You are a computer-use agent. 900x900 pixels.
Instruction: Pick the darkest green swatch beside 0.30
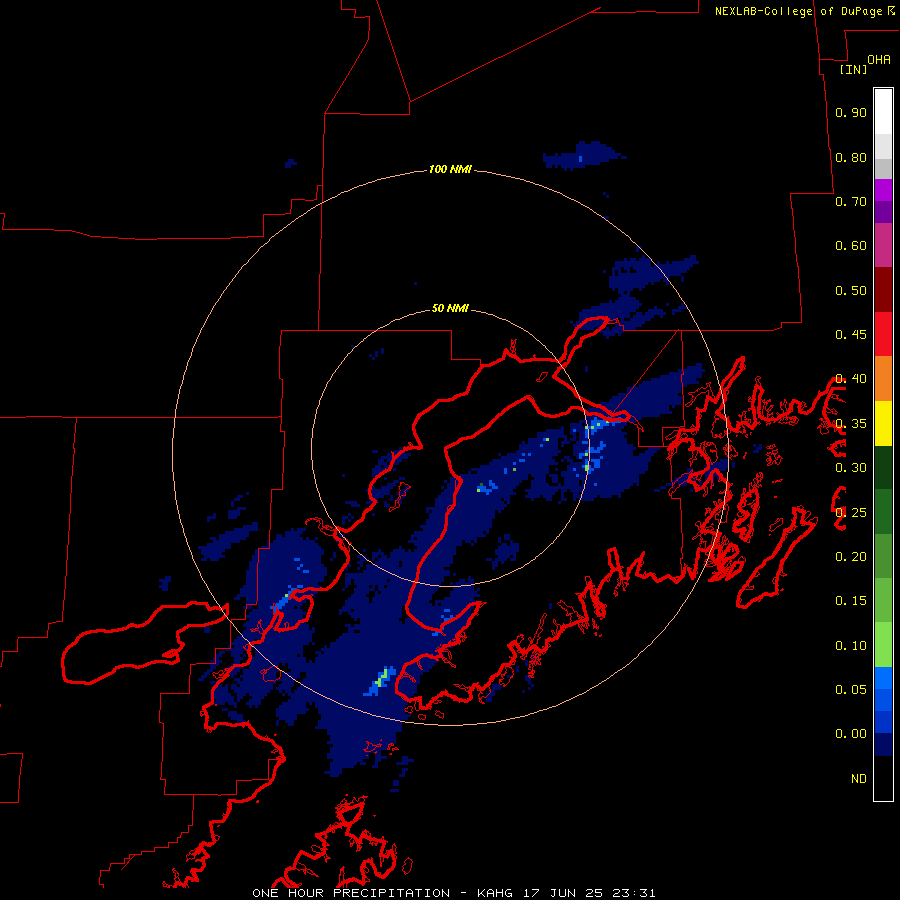tap(883, 468)
